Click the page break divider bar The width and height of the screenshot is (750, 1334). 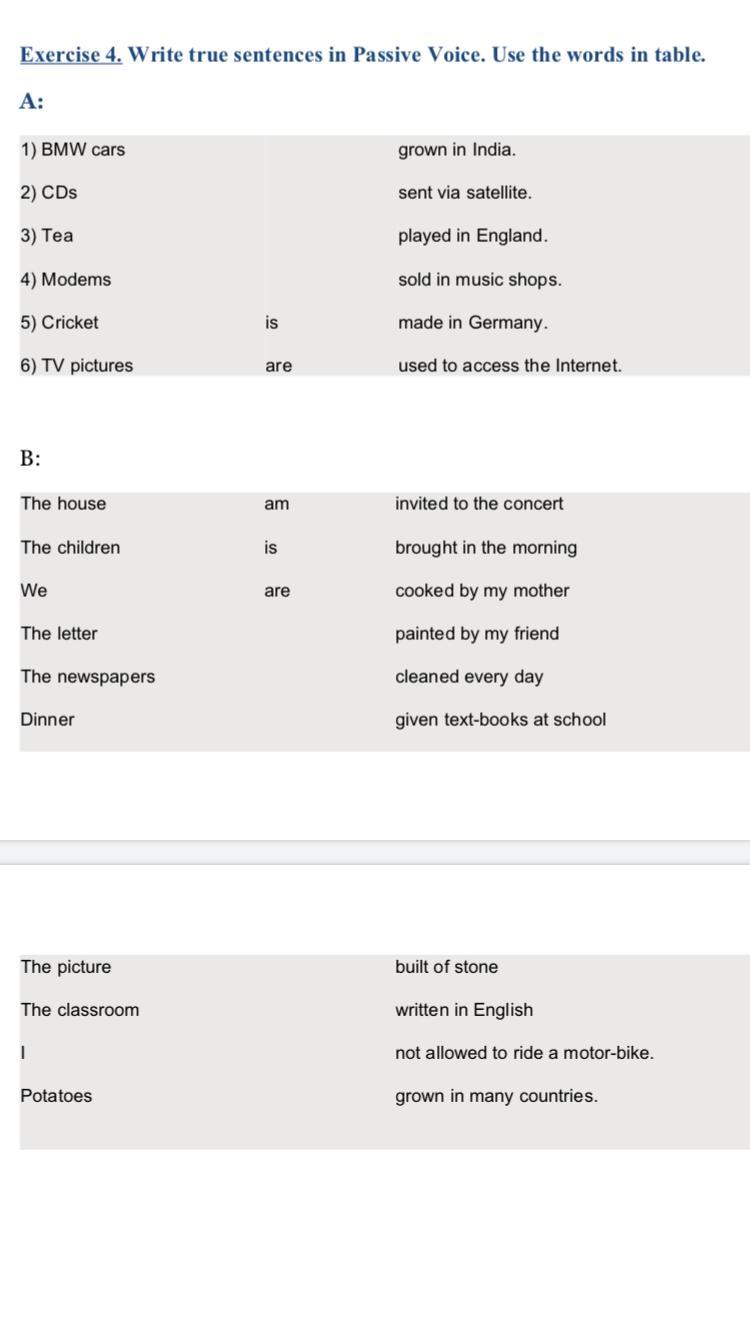click(375, 852)
